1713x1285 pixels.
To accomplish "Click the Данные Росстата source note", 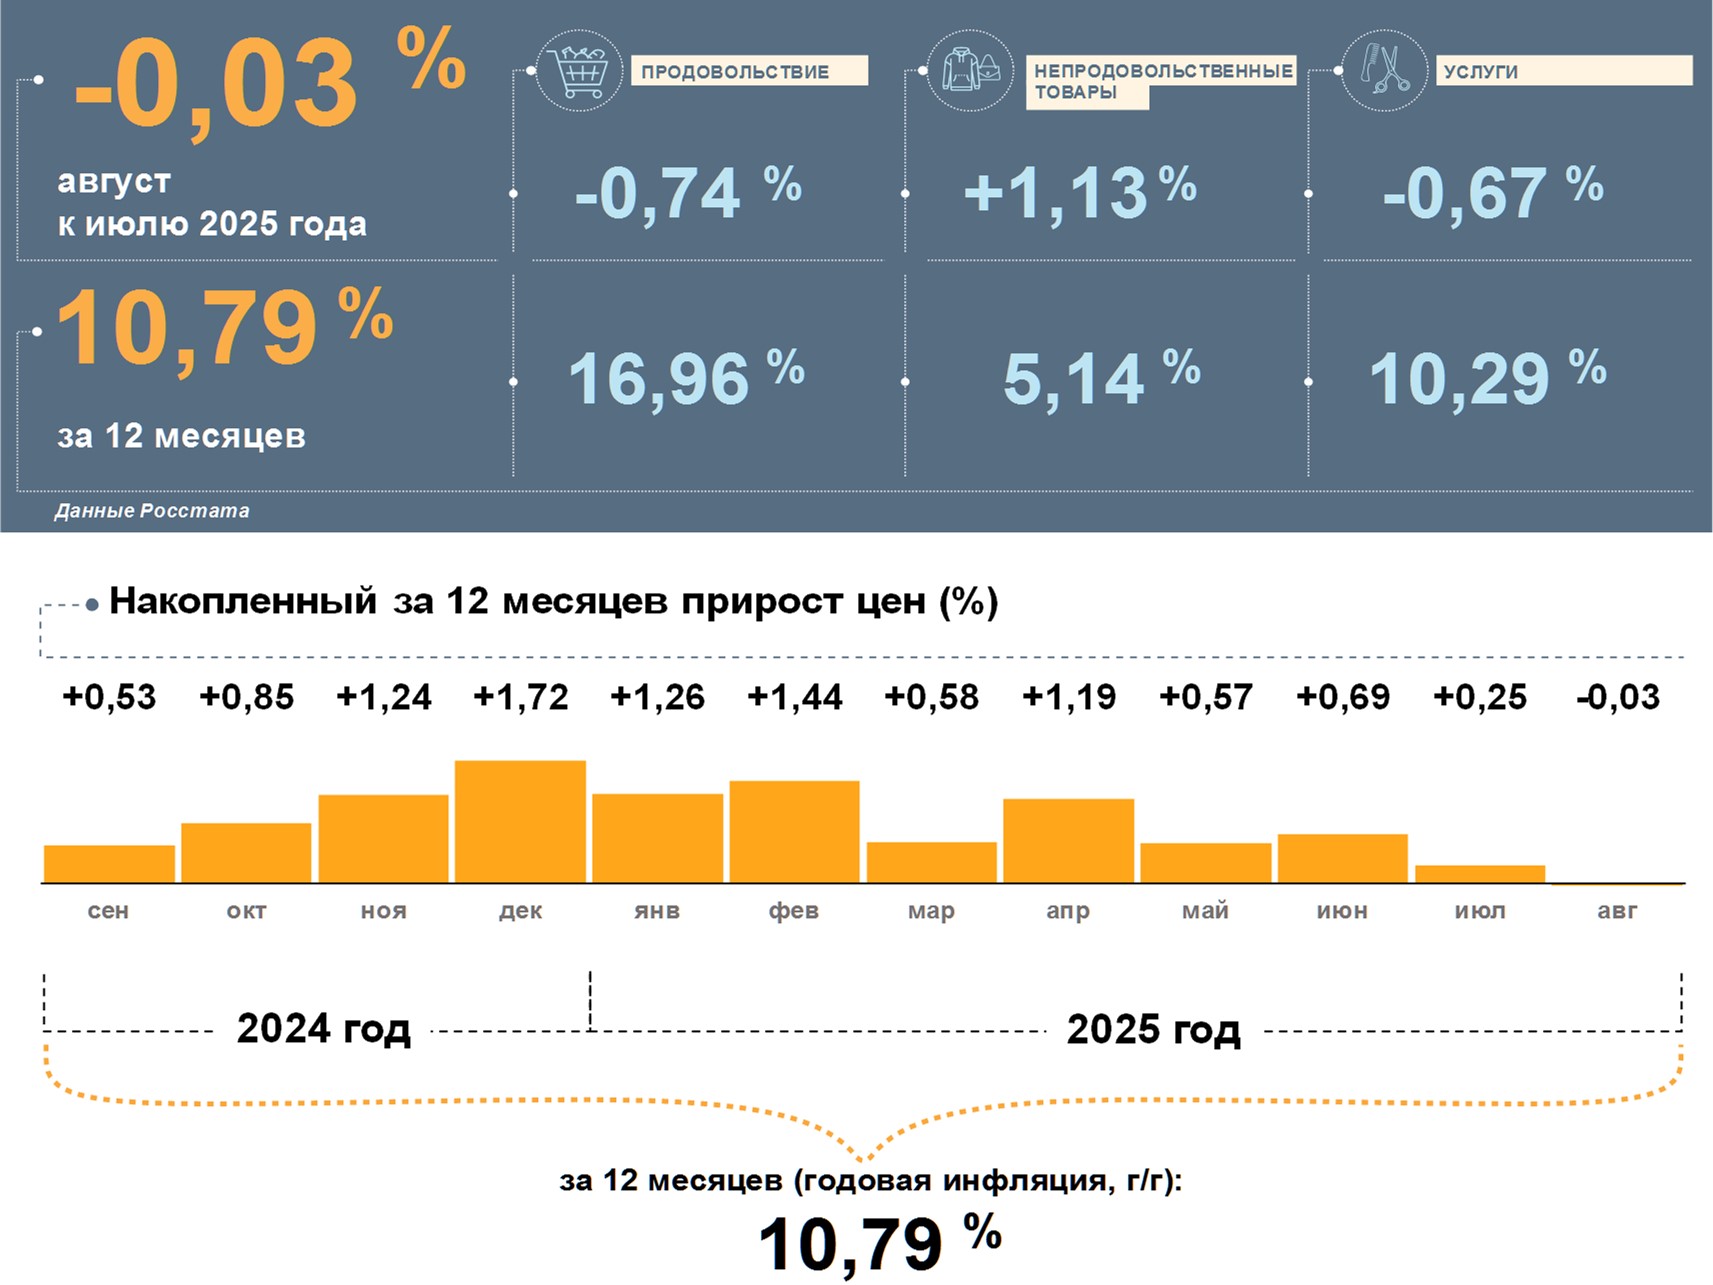I will coord(152,511).
